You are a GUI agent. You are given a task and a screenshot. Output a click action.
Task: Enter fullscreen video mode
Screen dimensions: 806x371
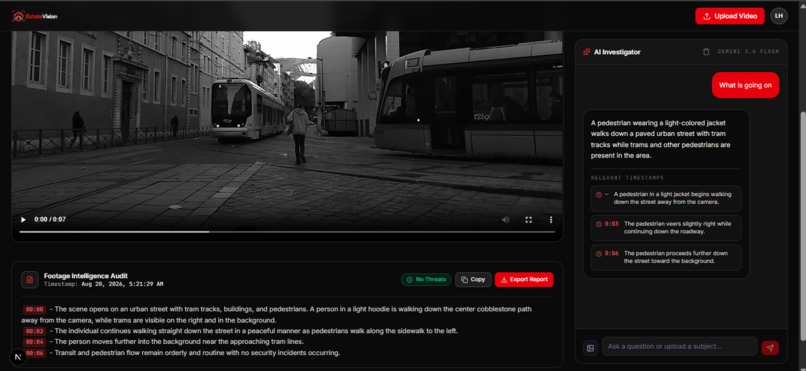[x=528, y=219]
